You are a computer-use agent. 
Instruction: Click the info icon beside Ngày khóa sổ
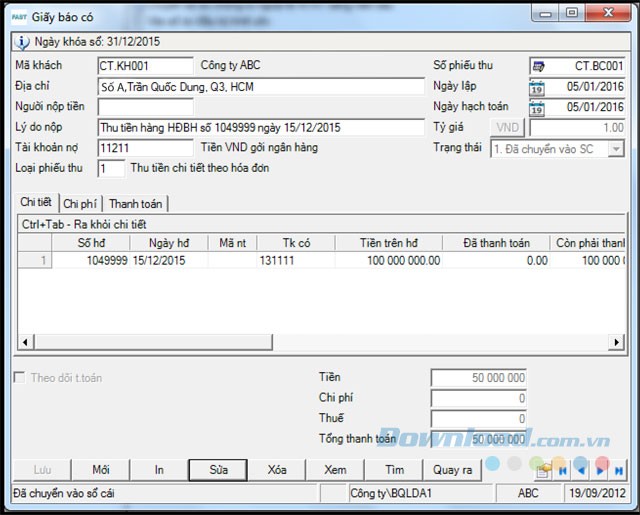tap(22, 42)
